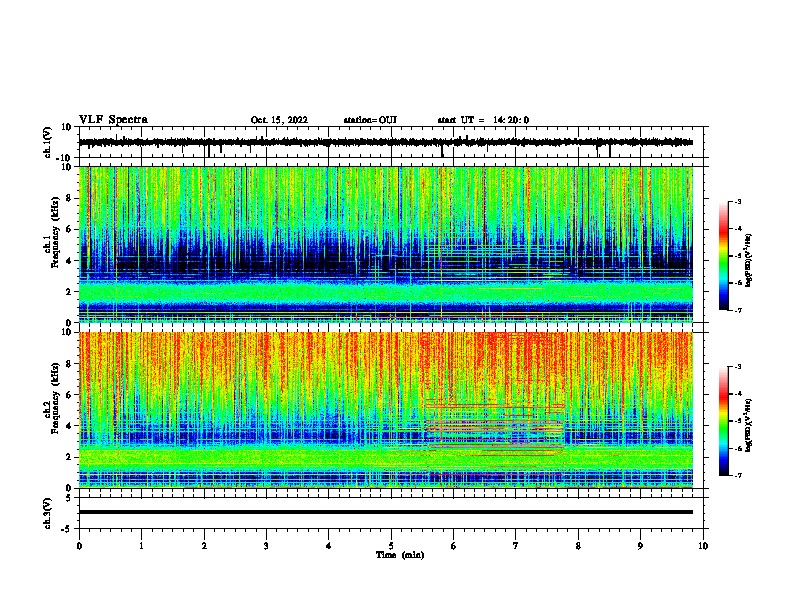Click the "5" tick on ch.3(V) axis

click(69, 498)
